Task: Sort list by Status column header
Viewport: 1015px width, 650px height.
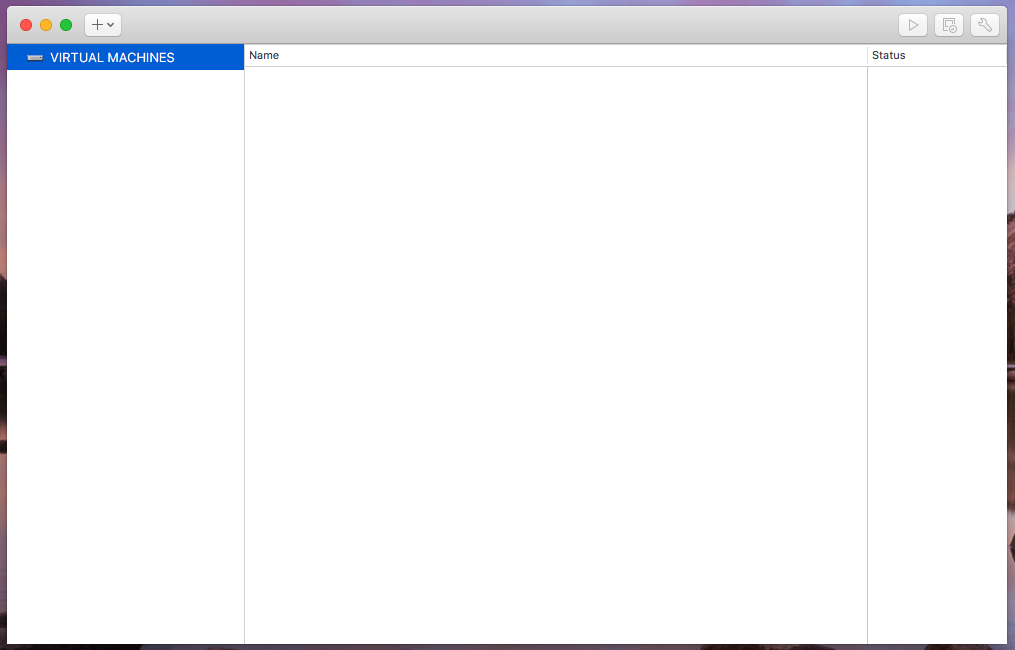Action: pos(937,56)
